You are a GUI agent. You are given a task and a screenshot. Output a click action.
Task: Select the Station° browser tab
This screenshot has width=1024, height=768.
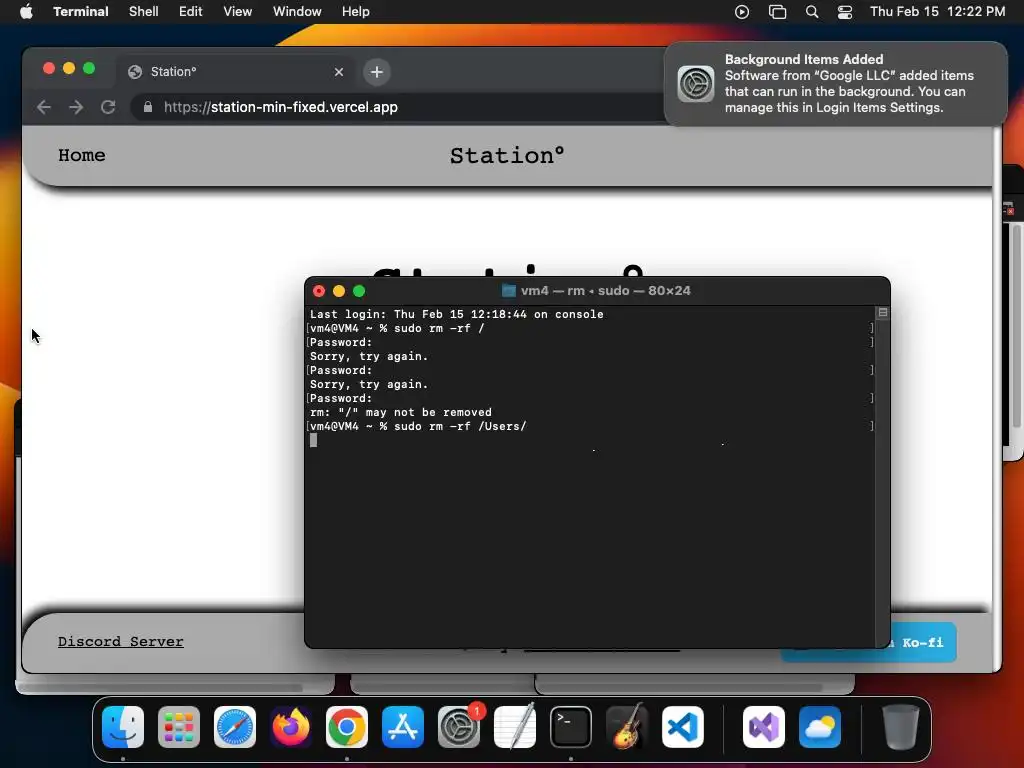237,72
